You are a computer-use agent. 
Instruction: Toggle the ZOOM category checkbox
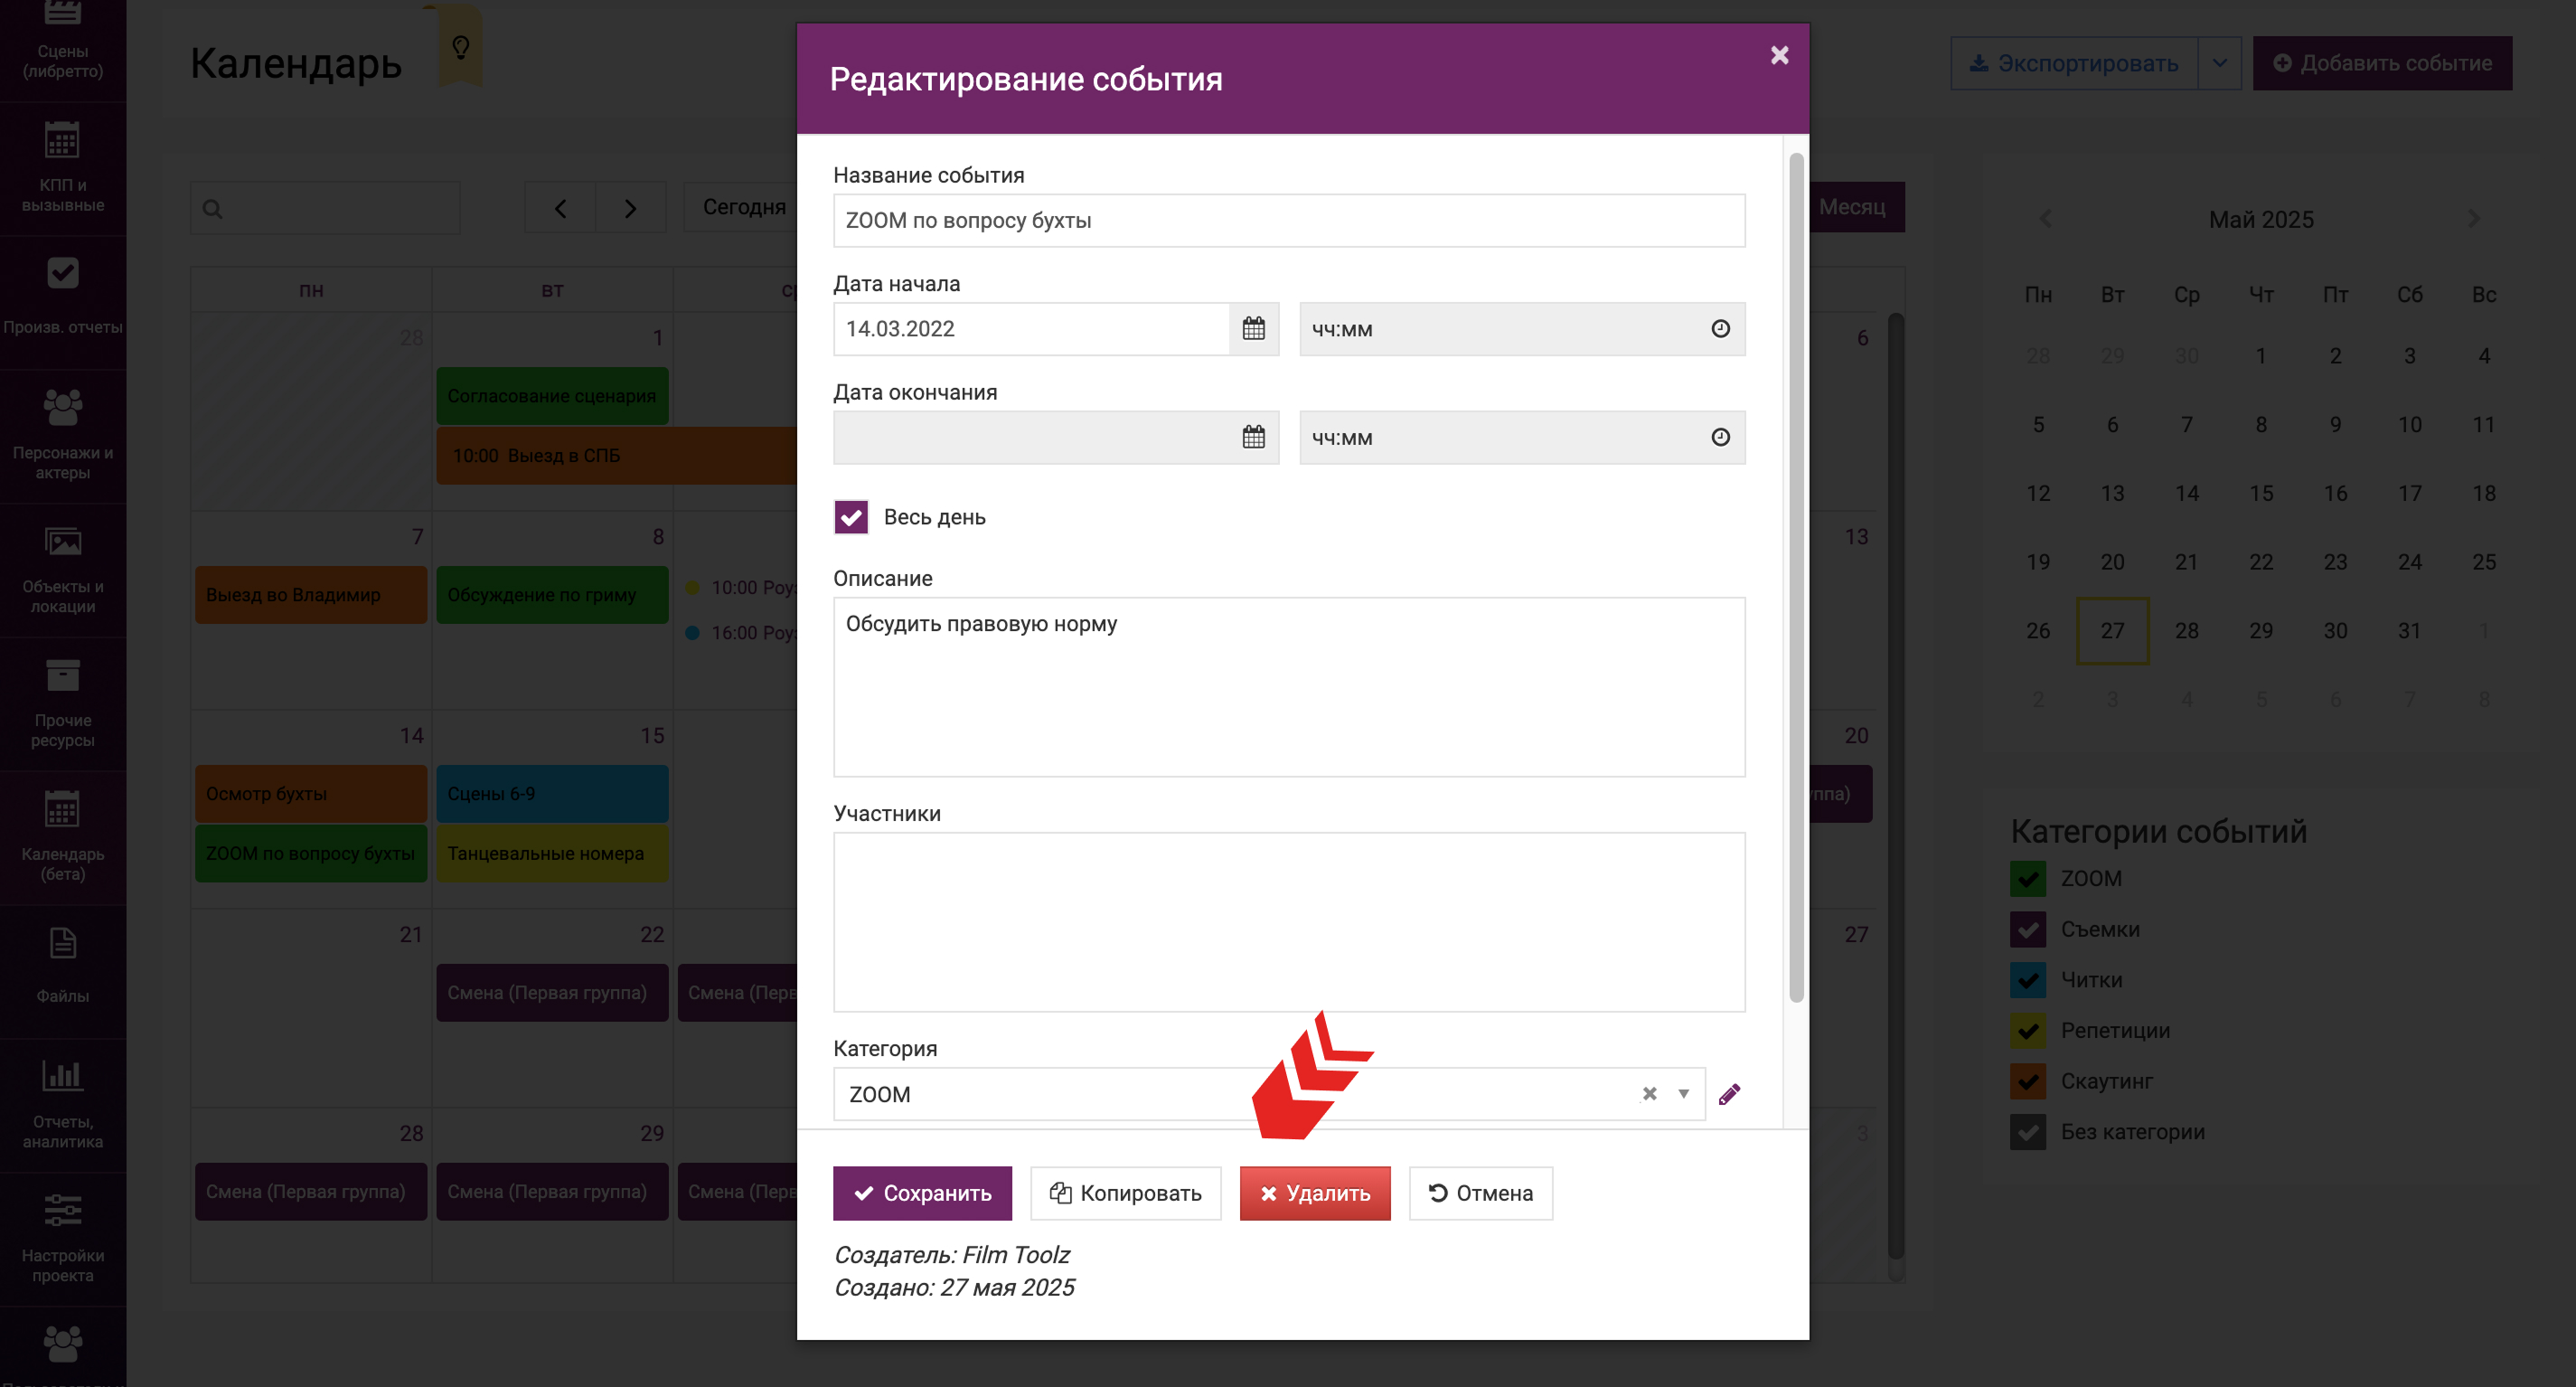[x=2028, y=878]
